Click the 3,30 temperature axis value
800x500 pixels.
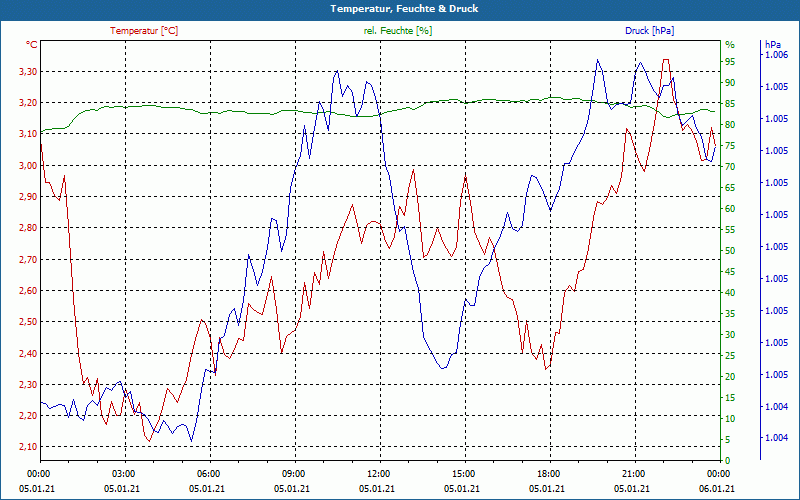tap(28, 71)
